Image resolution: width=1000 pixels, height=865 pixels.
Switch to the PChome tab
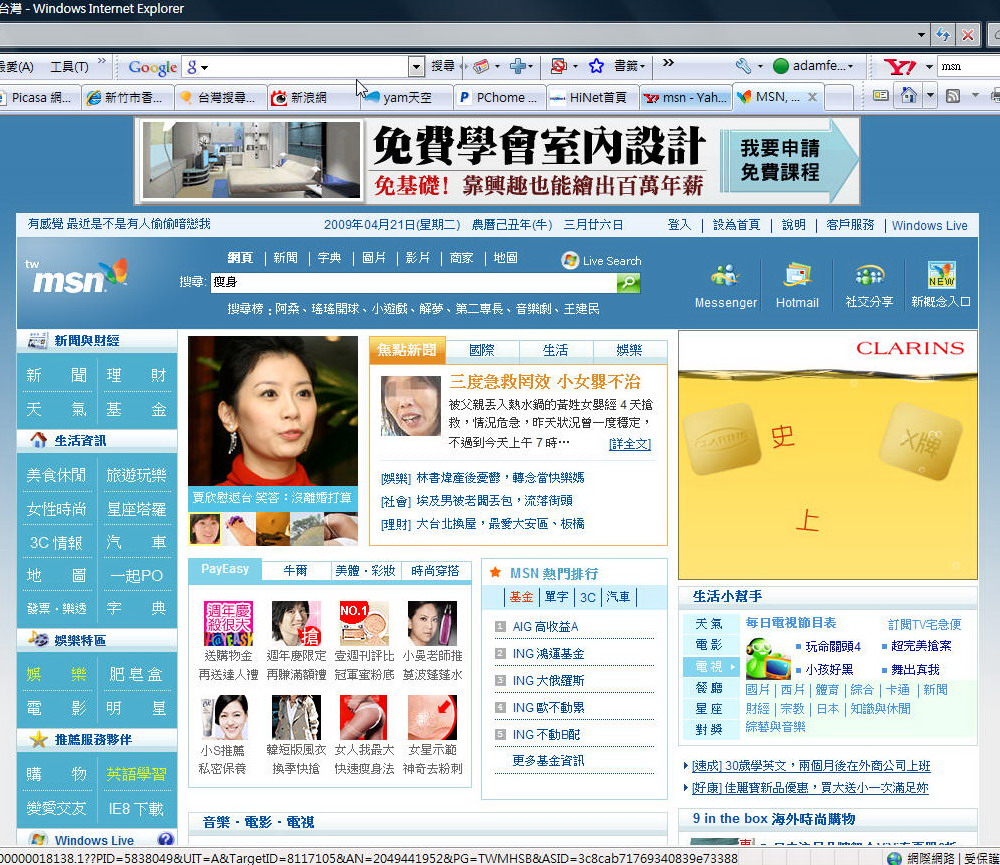coord(500,98)
